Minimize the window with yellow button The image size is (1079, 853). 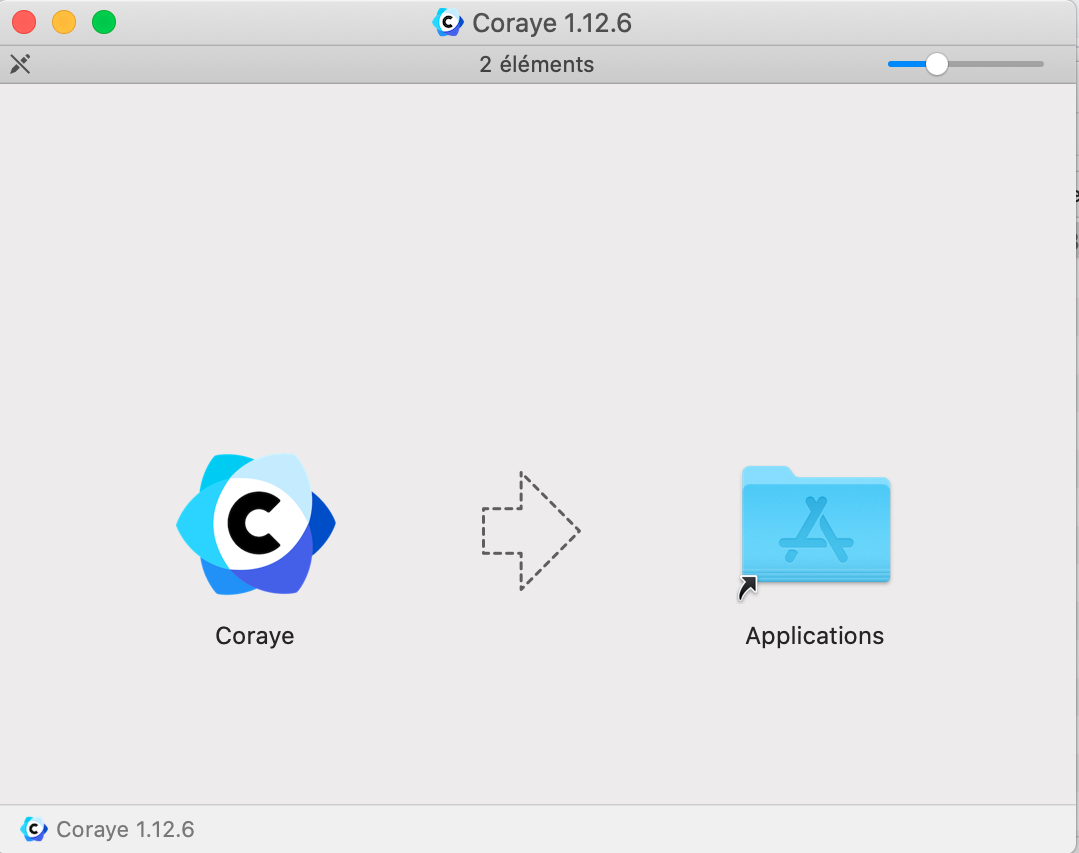(64, 22)
